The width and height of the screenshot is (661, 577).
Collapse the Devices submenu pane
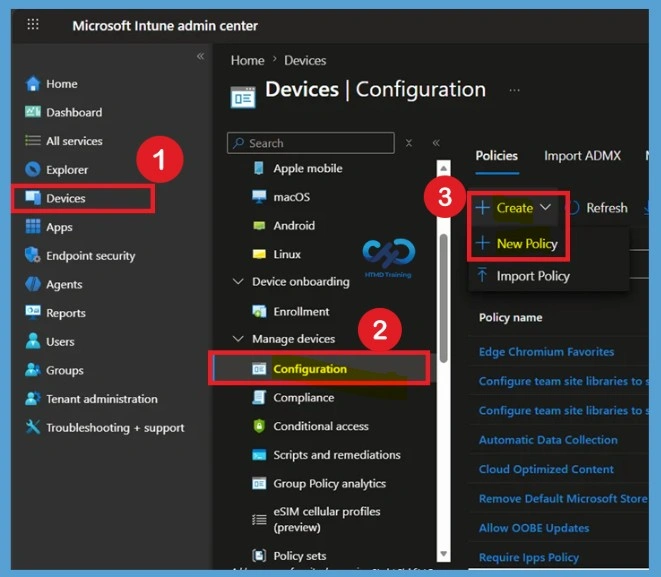pos(436,143)
